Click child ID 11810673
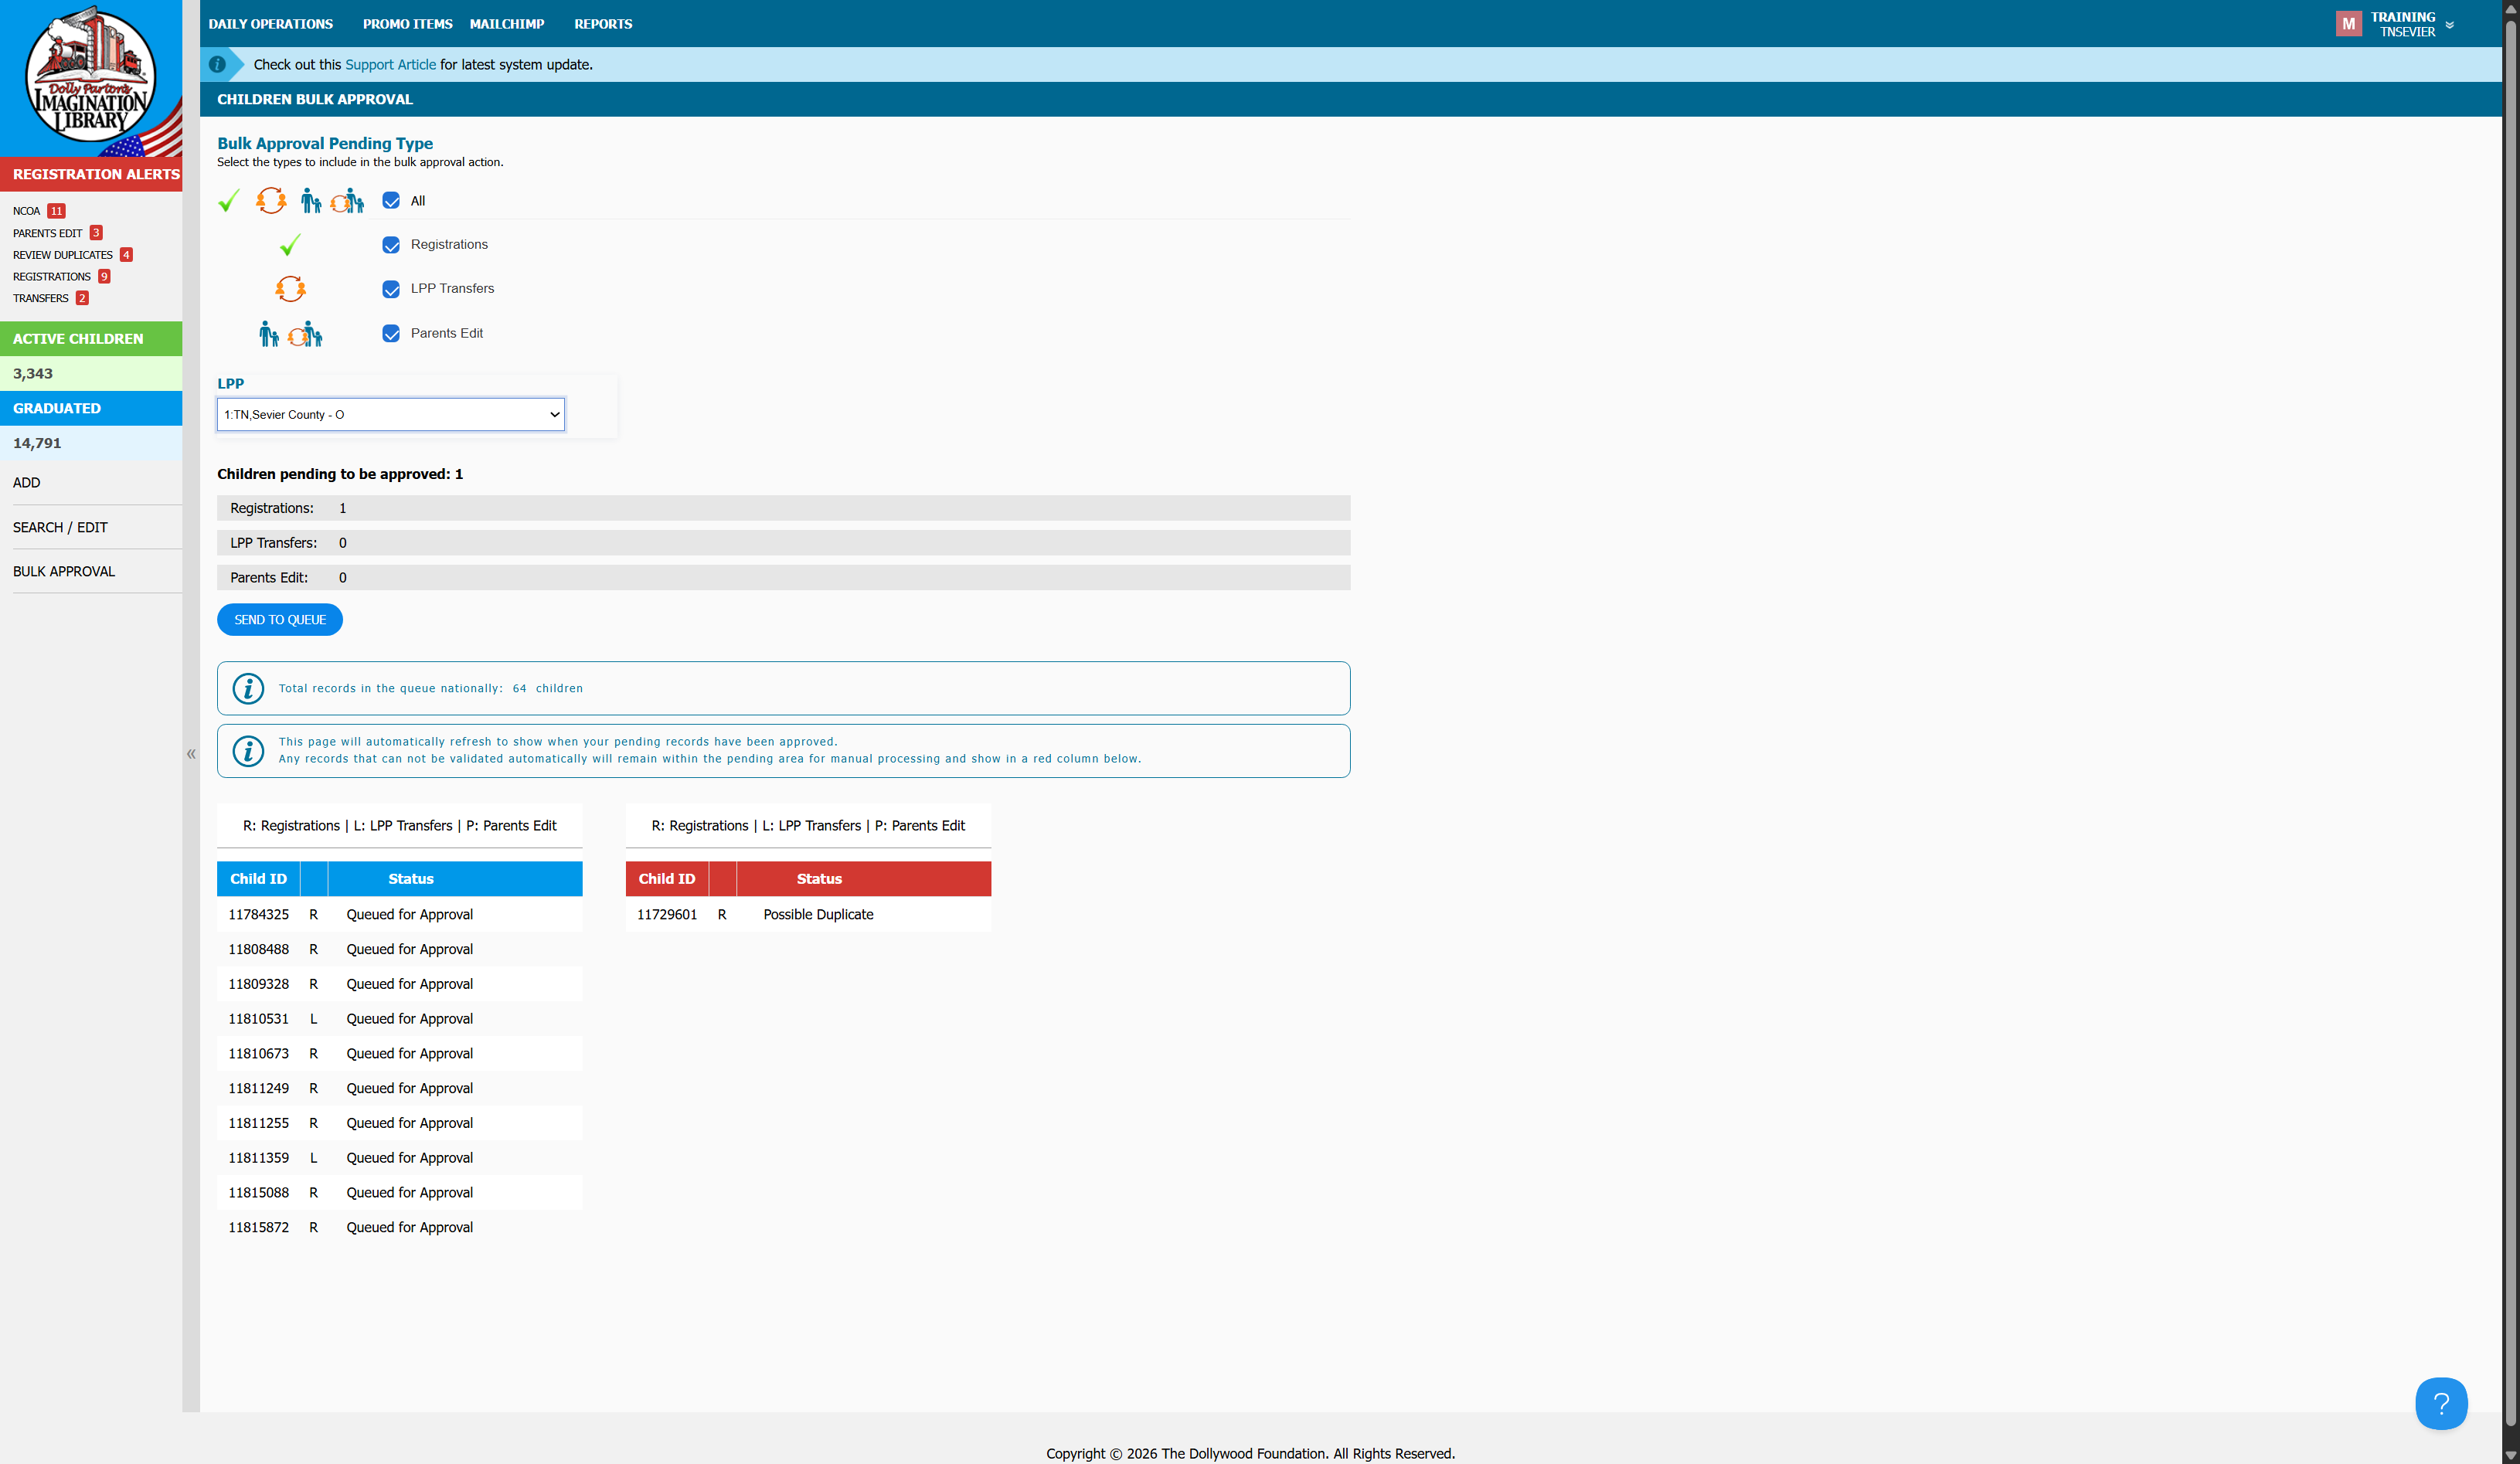This screenshot has height=1464, width=2520. click(259, 1054)
